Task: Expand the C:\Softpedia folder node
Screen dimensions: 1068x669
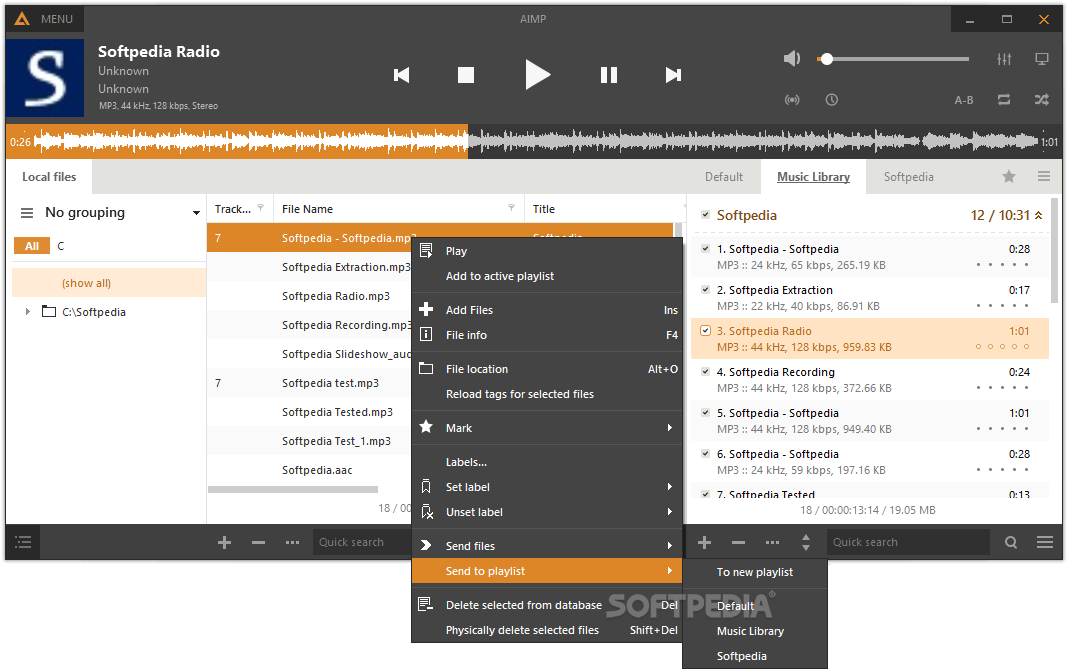Action: click(x=28, y=311)
